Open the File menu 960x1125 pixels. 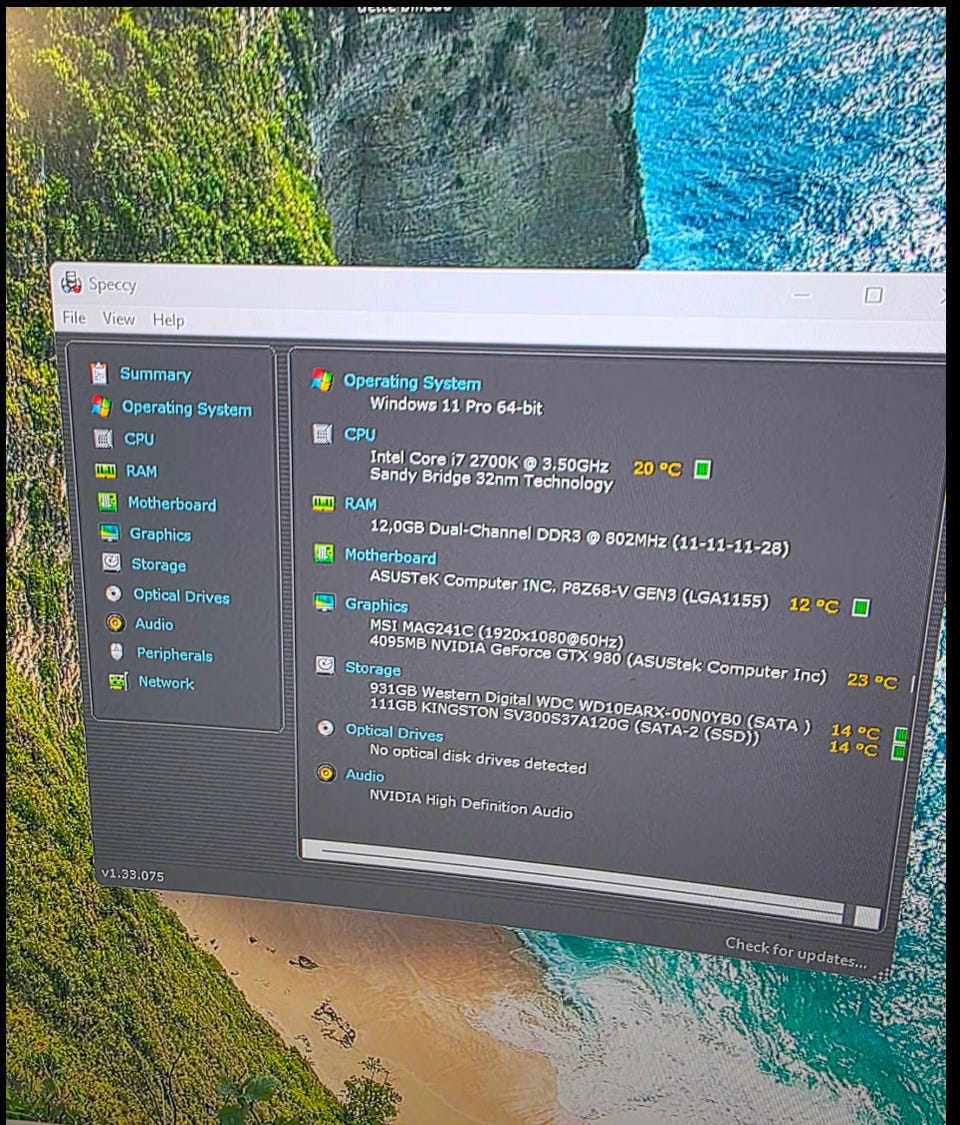pos(74,317)
